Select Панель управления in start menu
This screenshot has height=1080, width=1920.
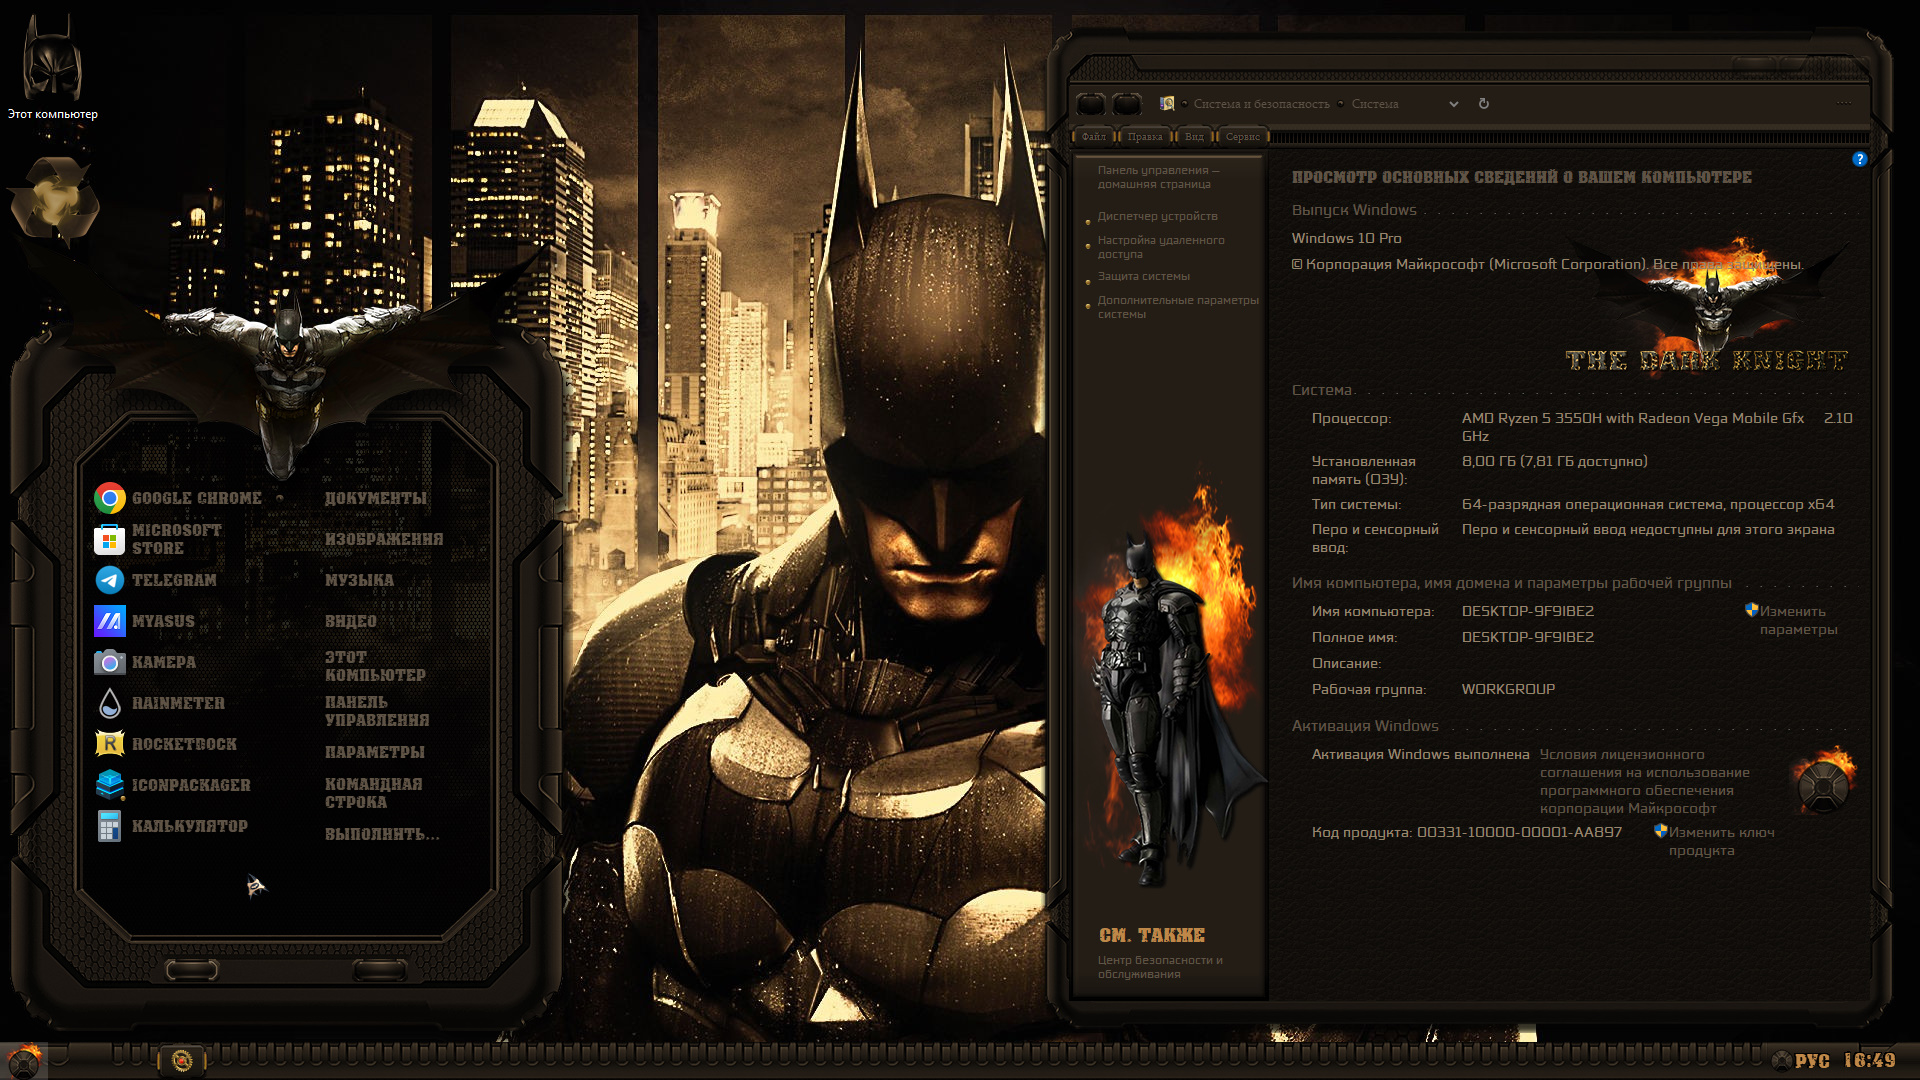pyautogui.click(x=377, y=711)
